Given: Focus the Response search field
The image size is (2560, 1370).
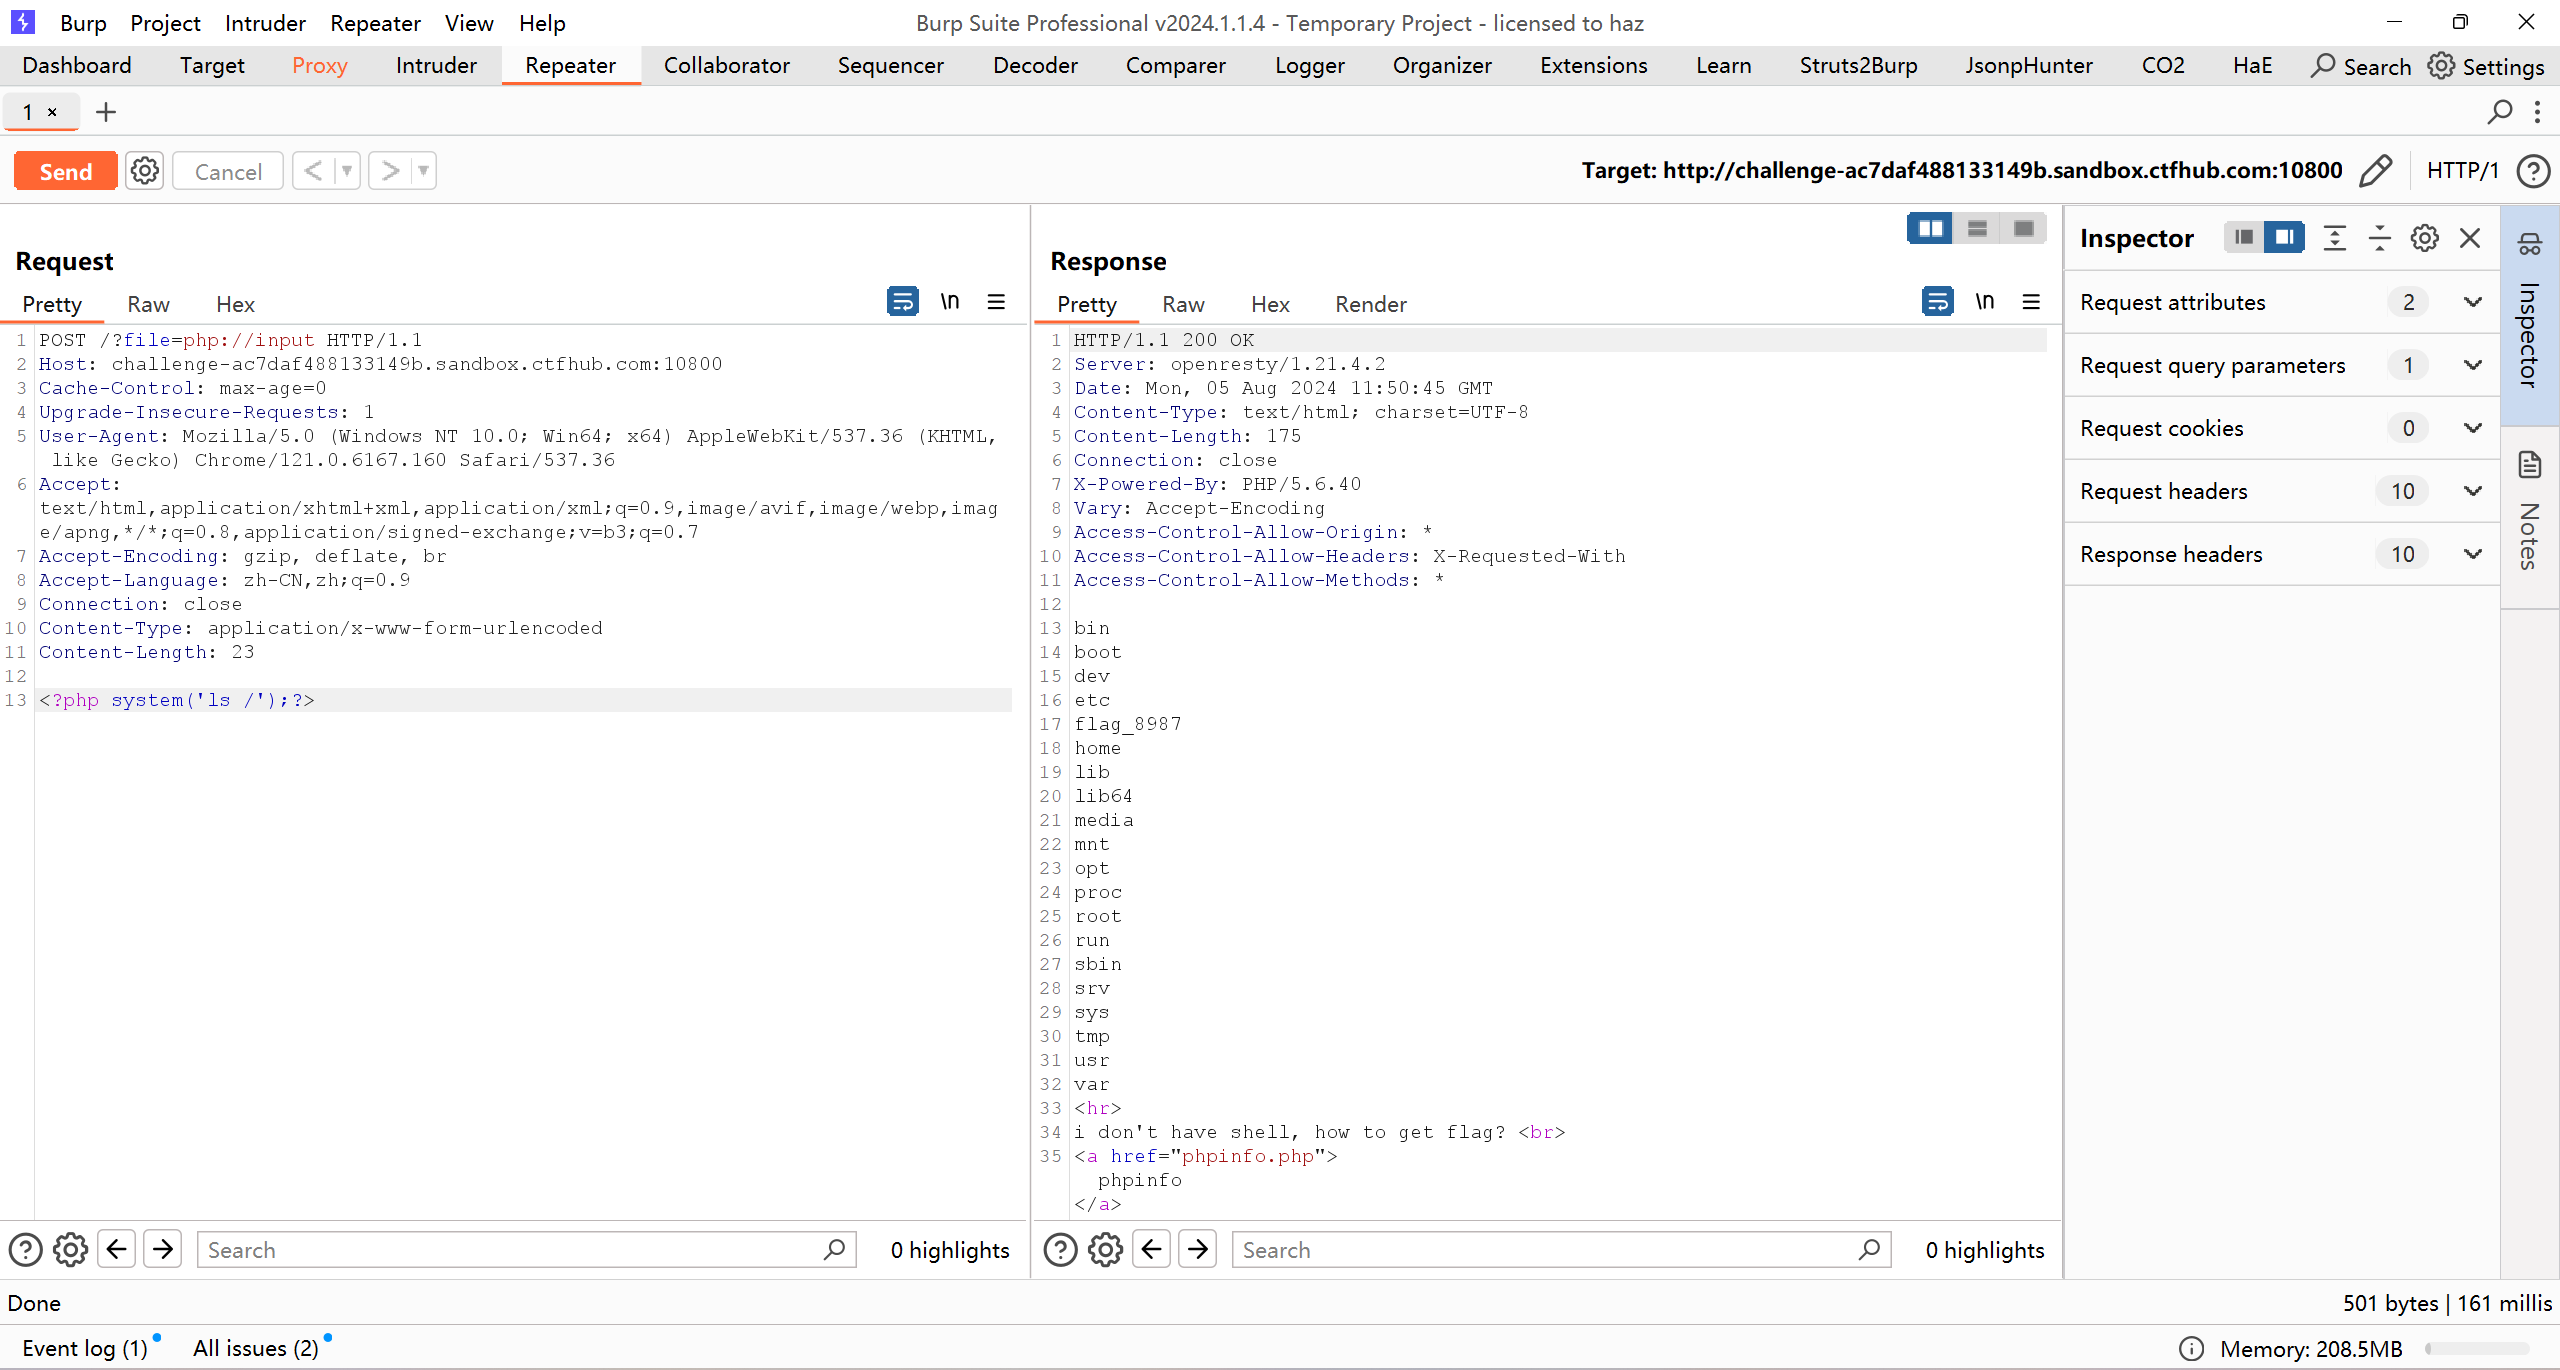Looking at the screenshot, I should click(1561, 1250).
